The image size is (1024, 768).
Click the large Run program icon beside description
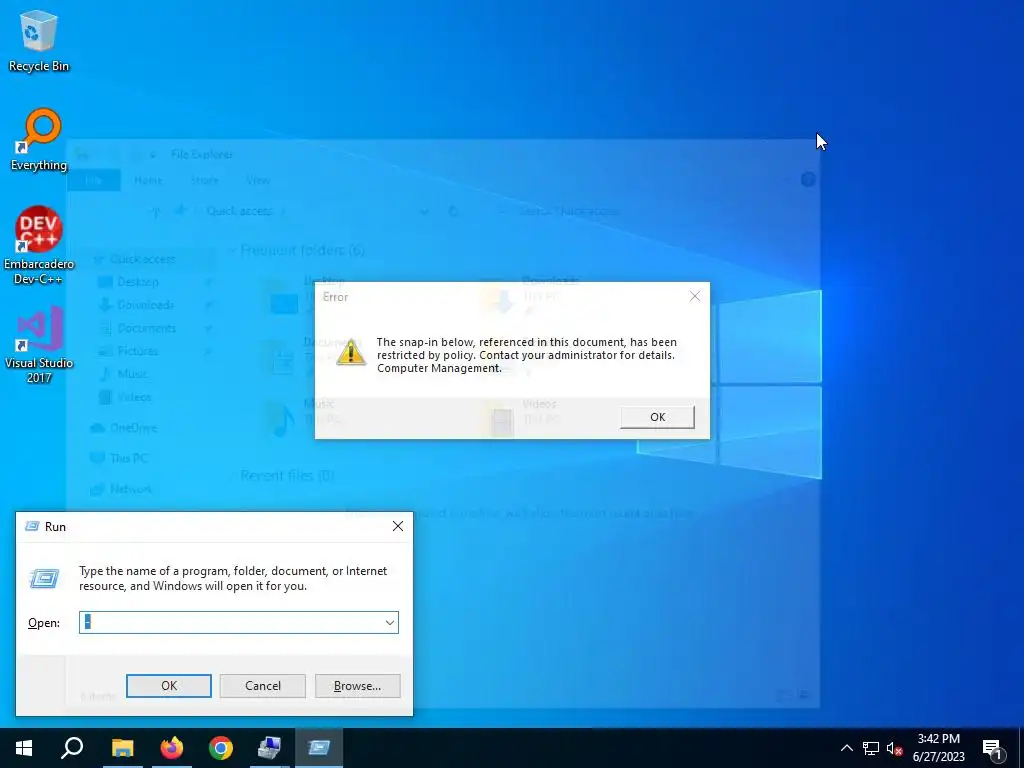tap(44, 578)
